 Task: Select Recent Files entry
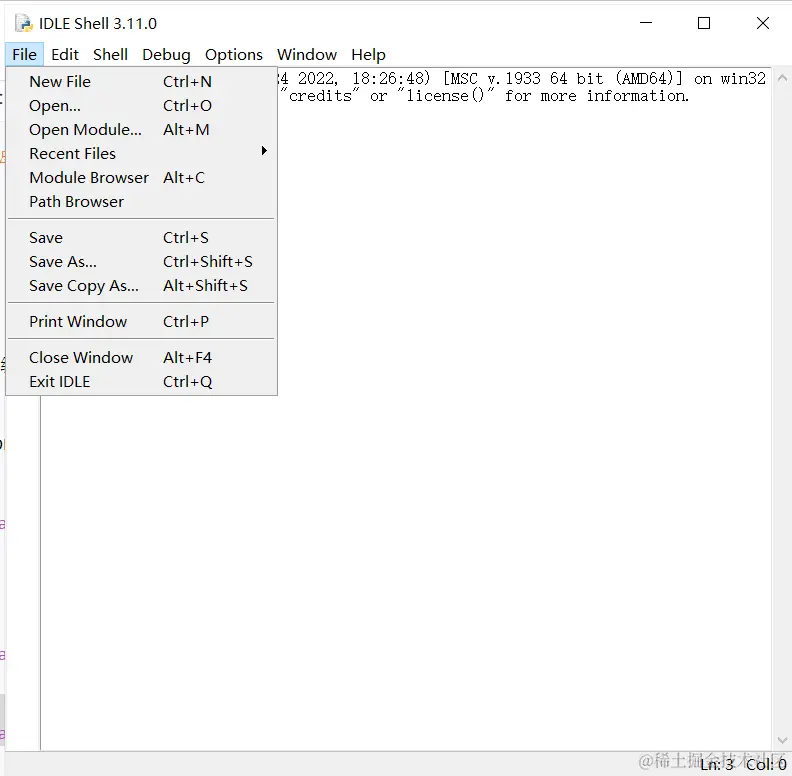click(141, 154)
